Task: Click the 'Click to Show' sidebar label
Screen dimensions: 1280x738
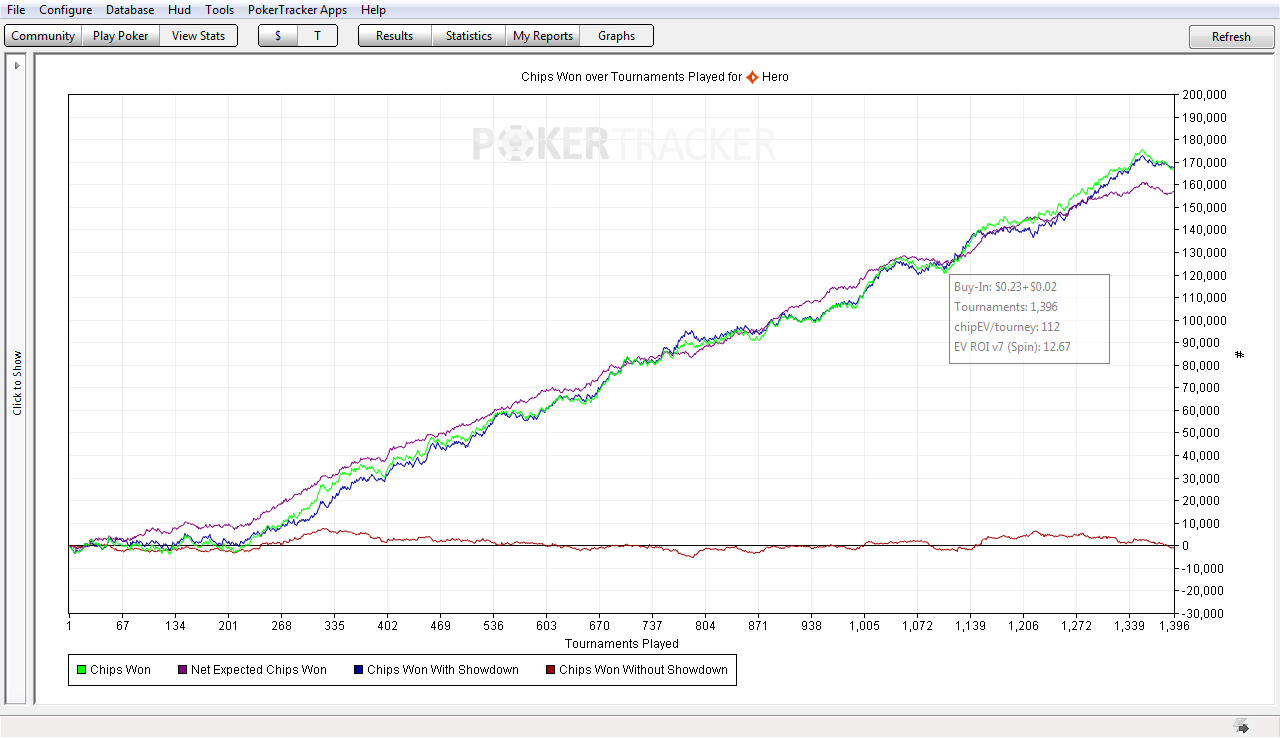Action: [x=17, y=383]
